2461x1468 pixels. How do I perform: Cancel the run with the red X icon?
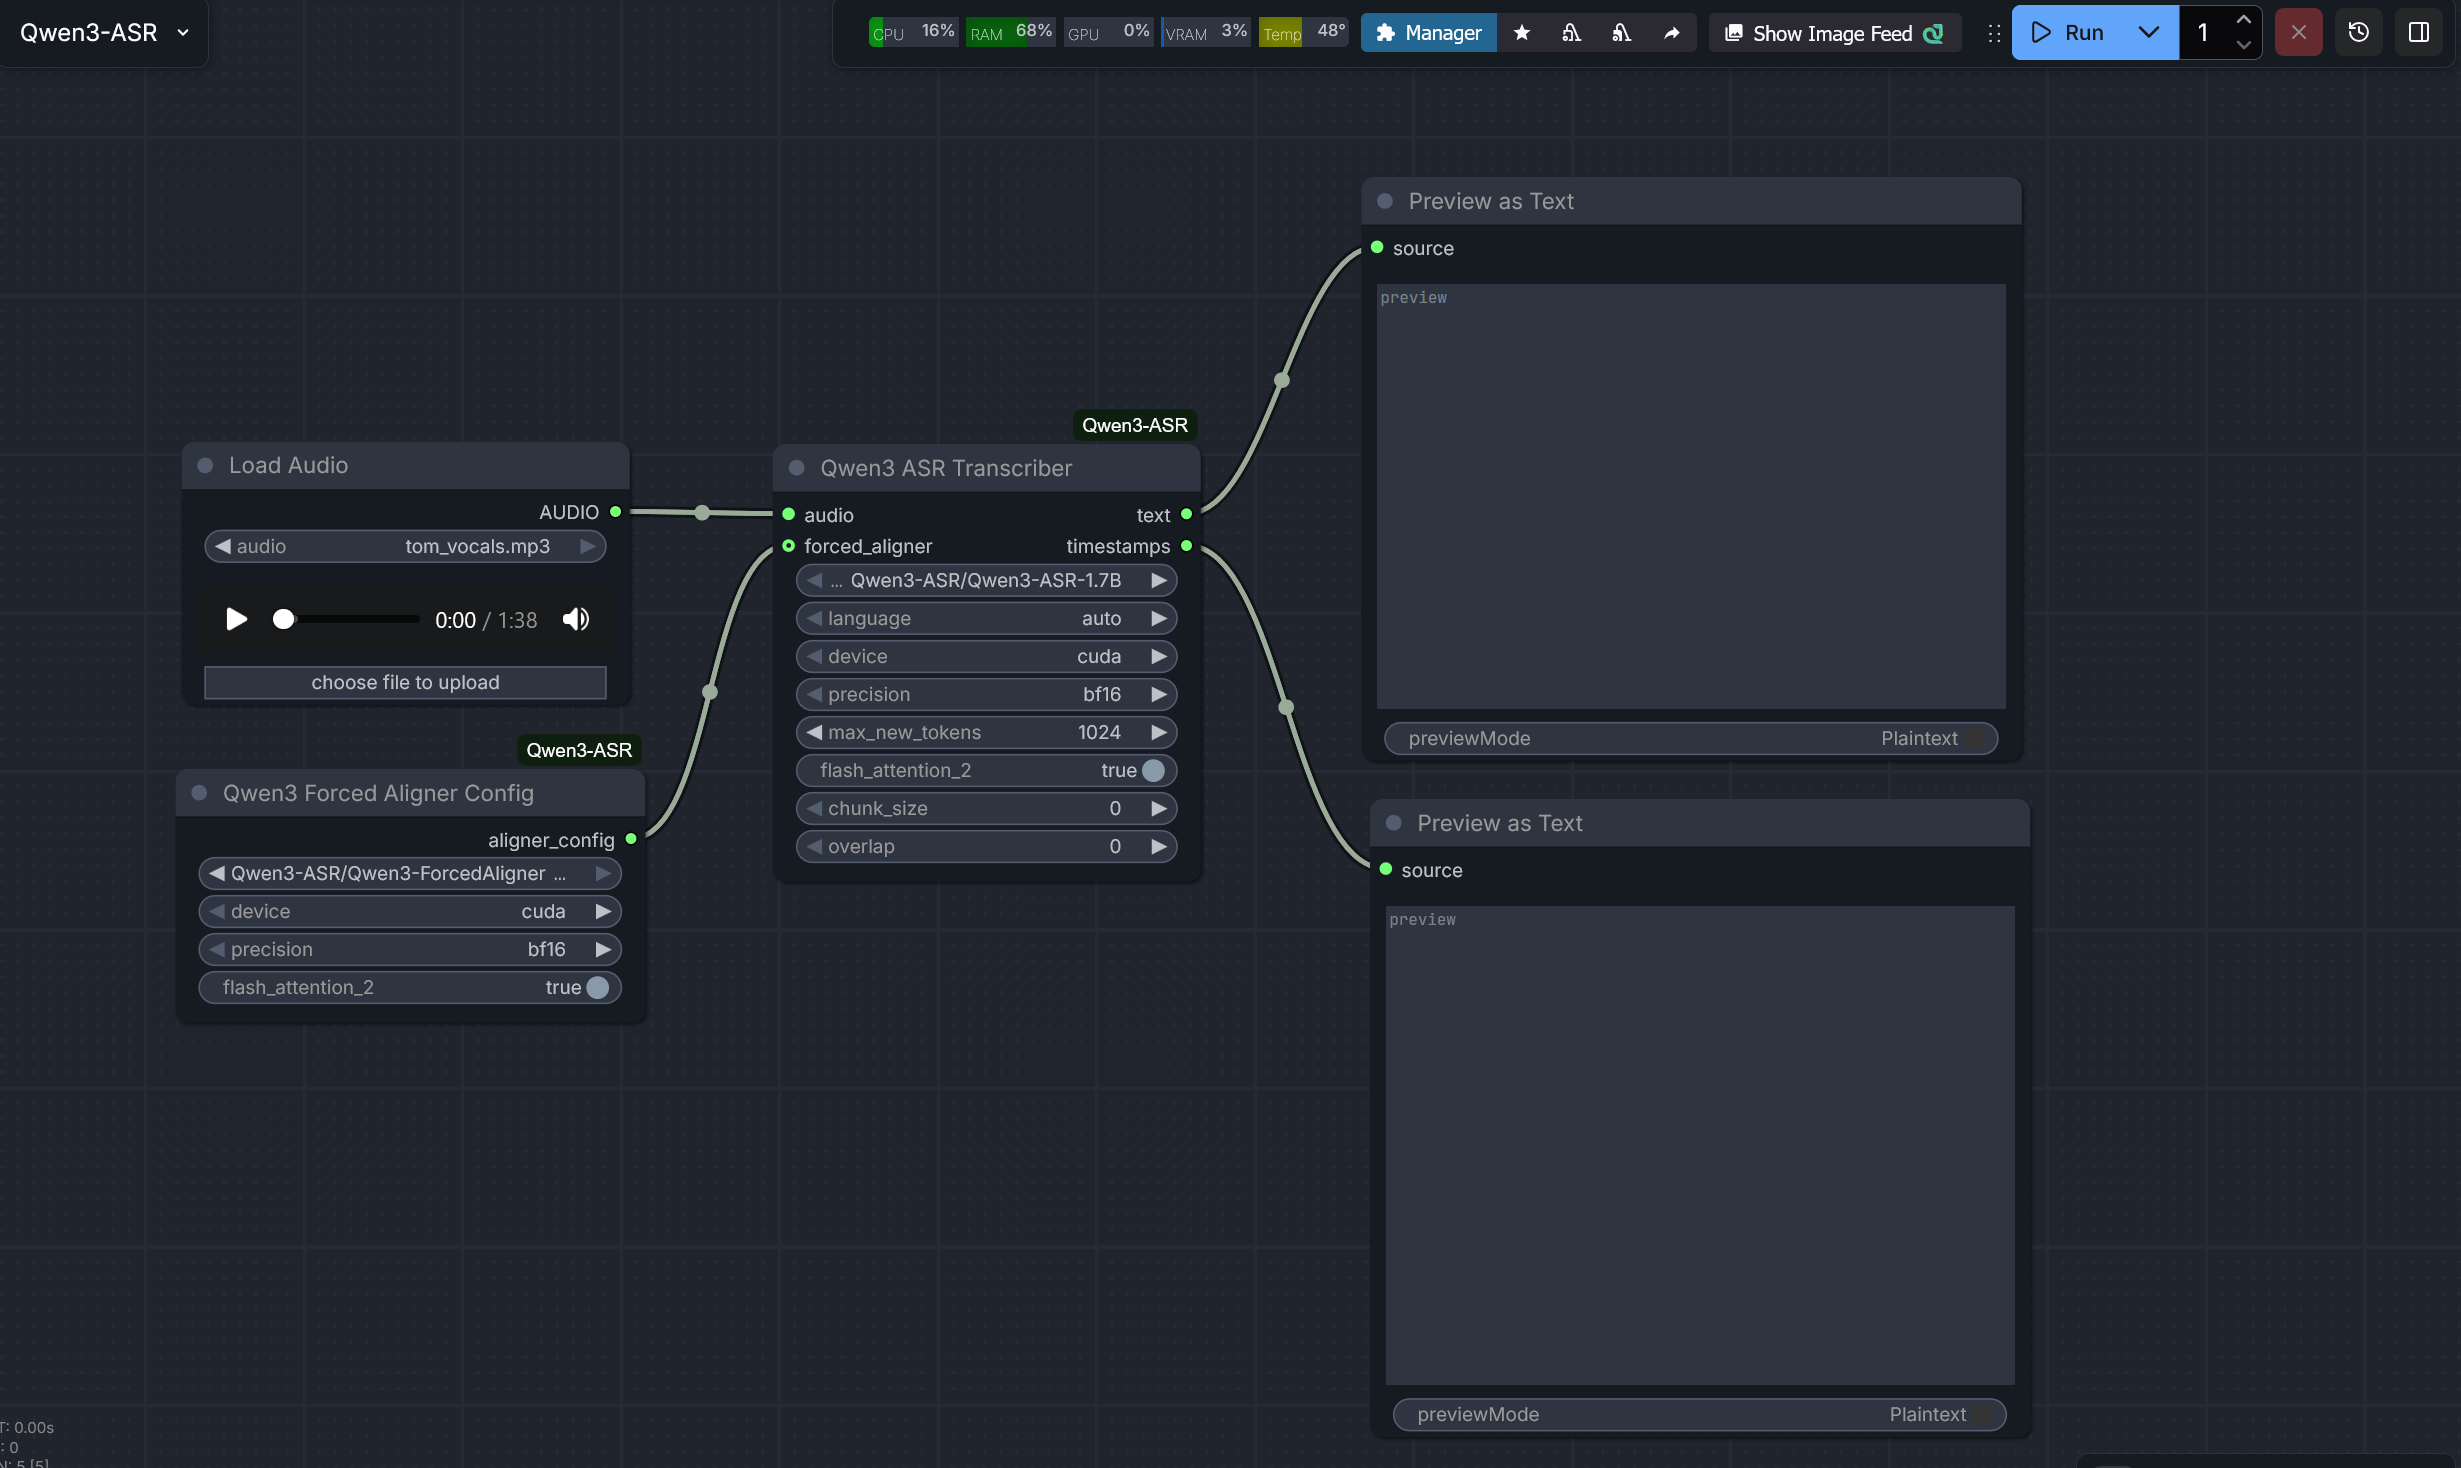pyautogui.click(x=2298, y=32)
